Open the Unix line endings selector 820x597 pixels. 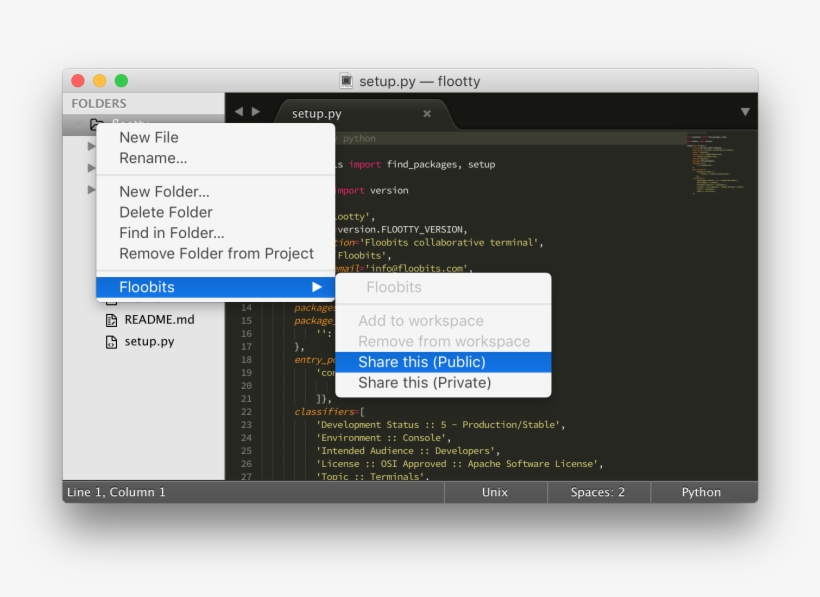click(495, 492)
